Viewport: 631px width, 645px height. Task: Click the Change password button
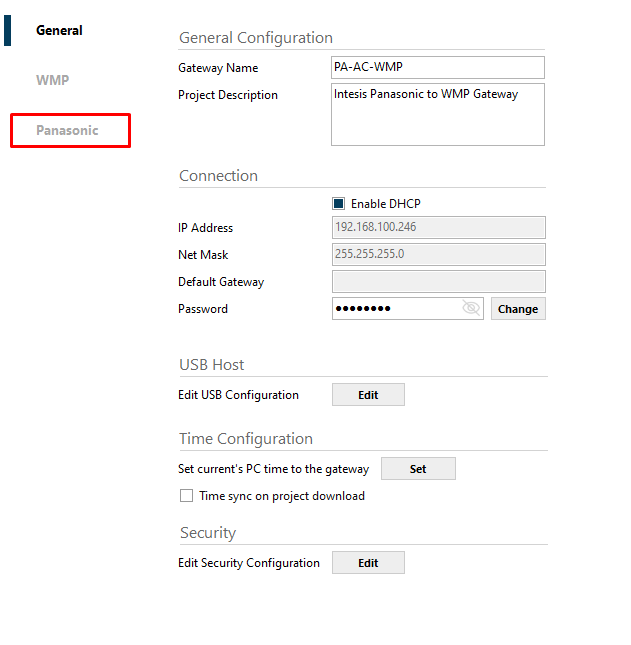518,309
